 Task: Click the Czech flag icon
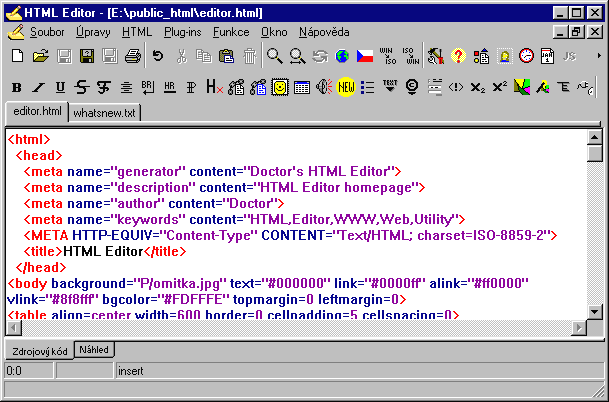[365, 56]
